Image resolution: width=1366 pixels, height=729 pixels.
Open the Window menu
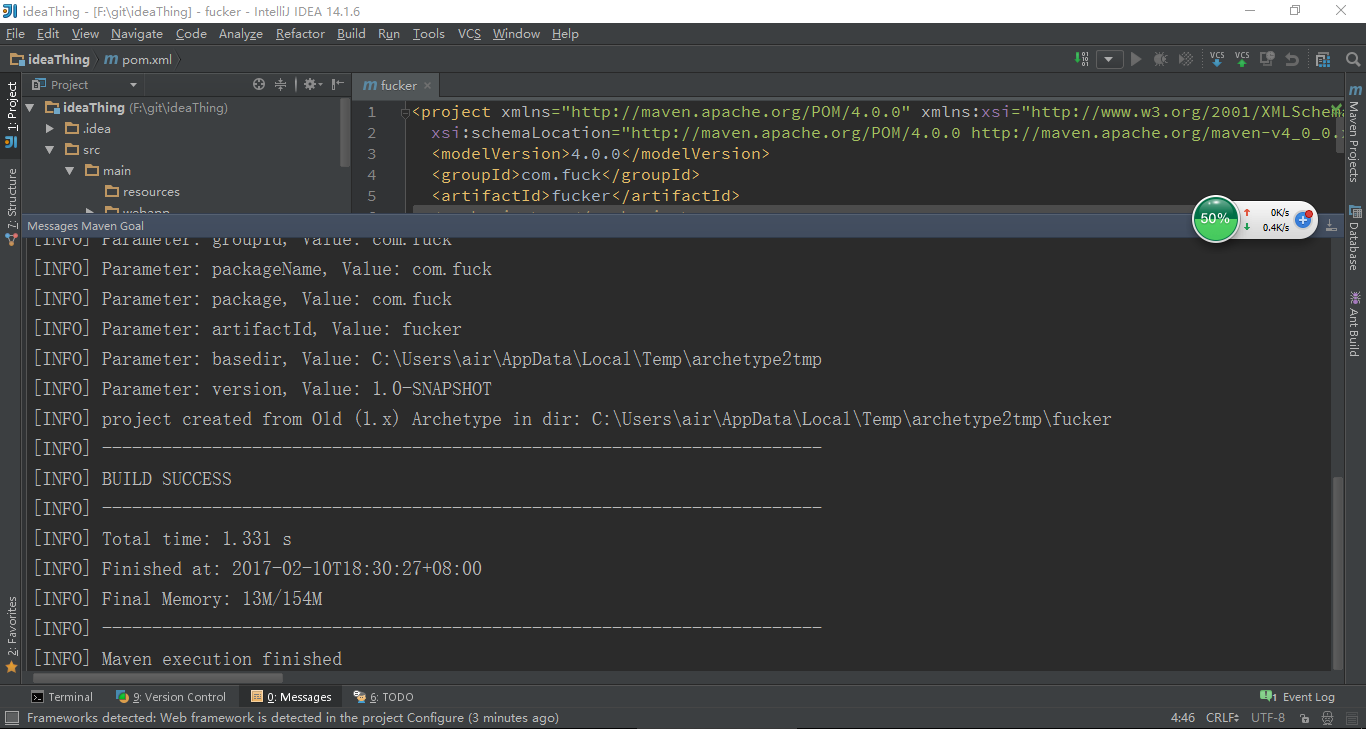516,33
